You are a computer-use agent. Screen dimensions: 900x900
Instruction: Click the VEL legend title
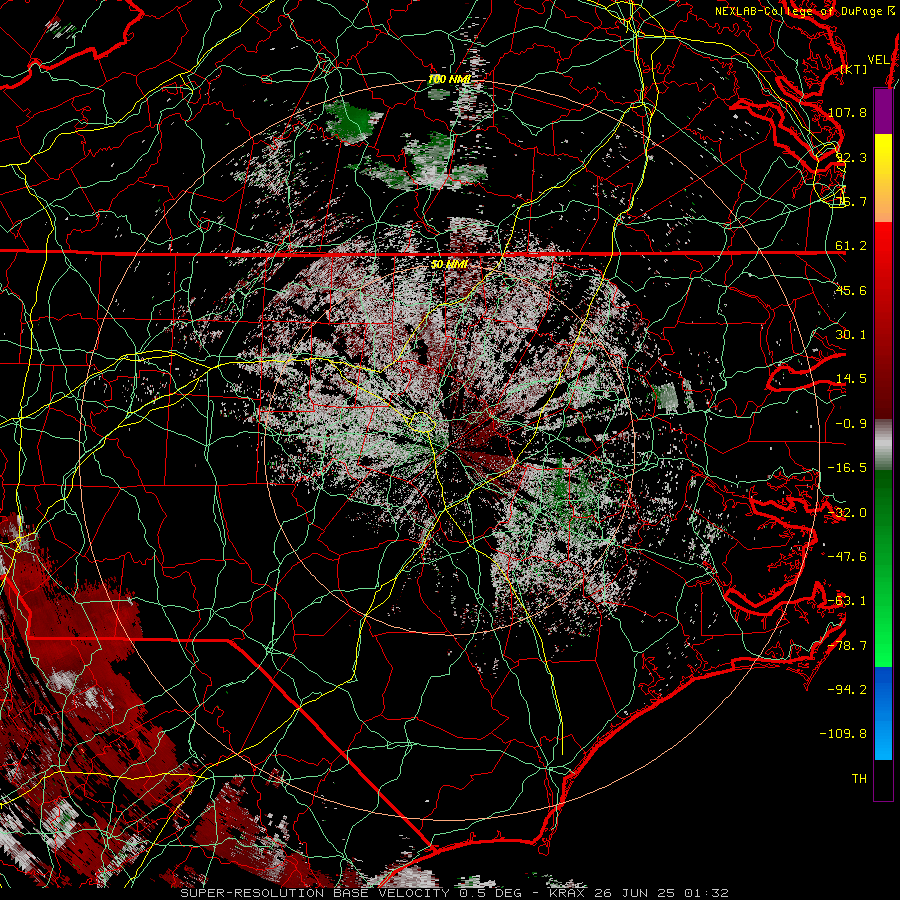point(878,60)
